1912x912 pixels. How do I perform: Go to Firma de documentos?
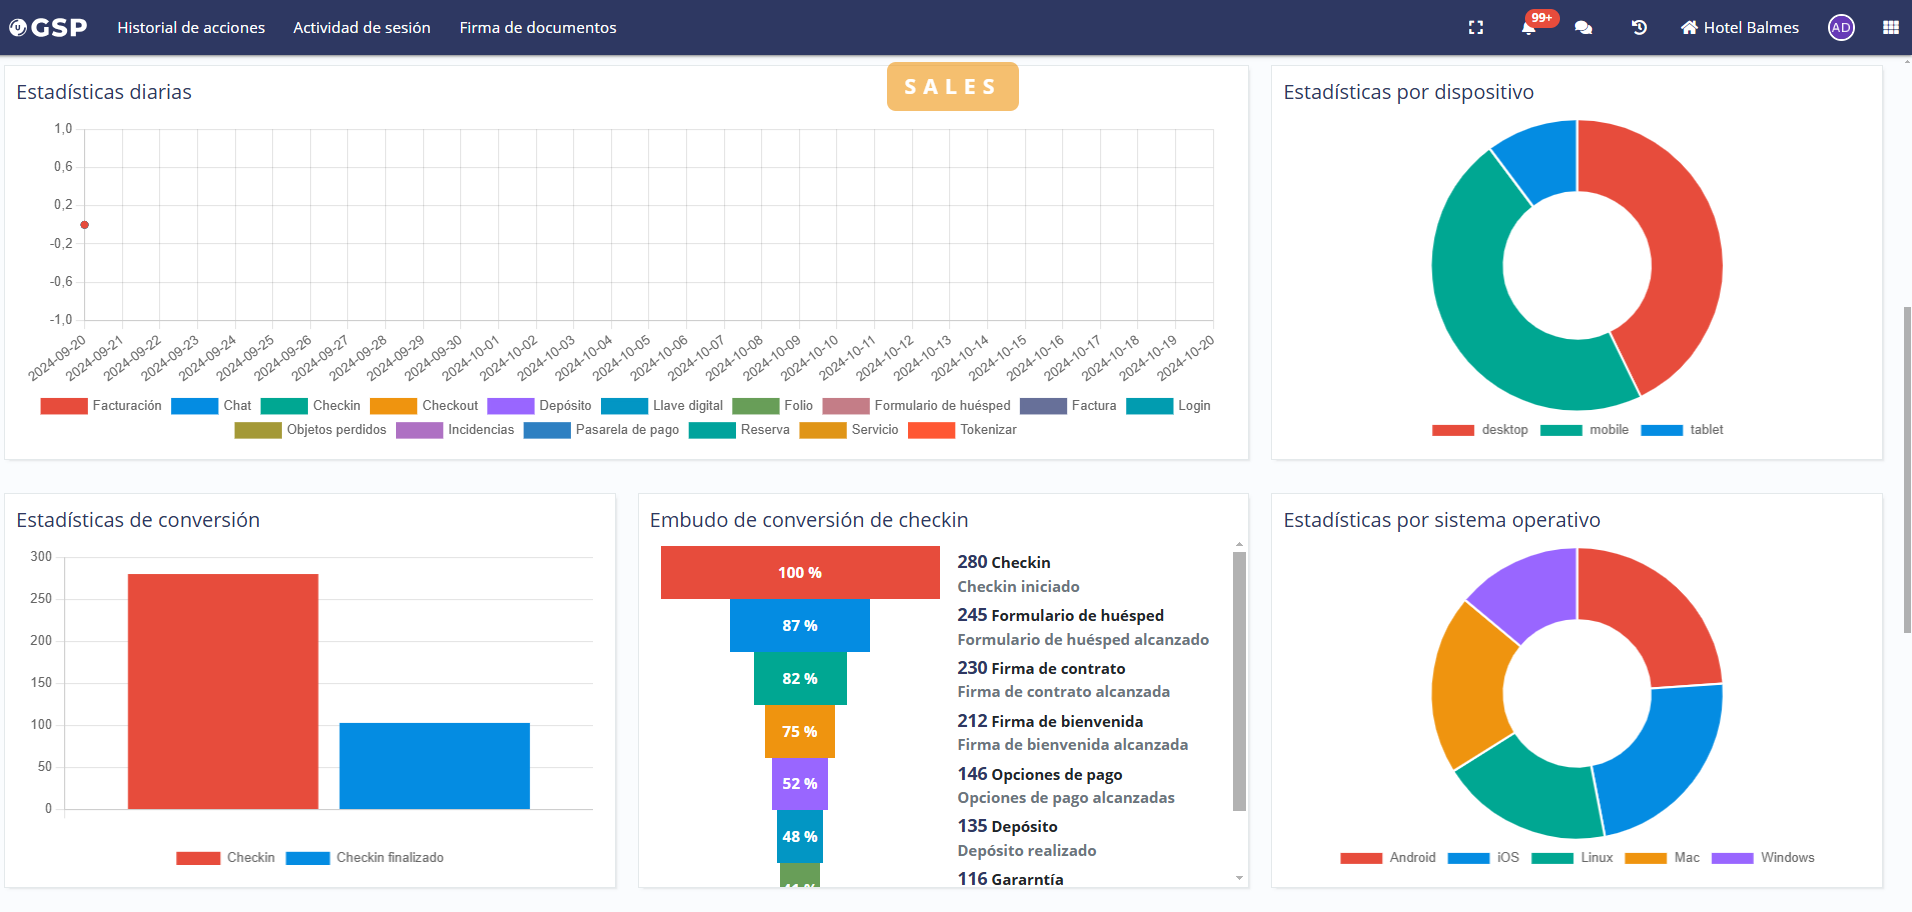pyautogui.click(x=538, y=28)
